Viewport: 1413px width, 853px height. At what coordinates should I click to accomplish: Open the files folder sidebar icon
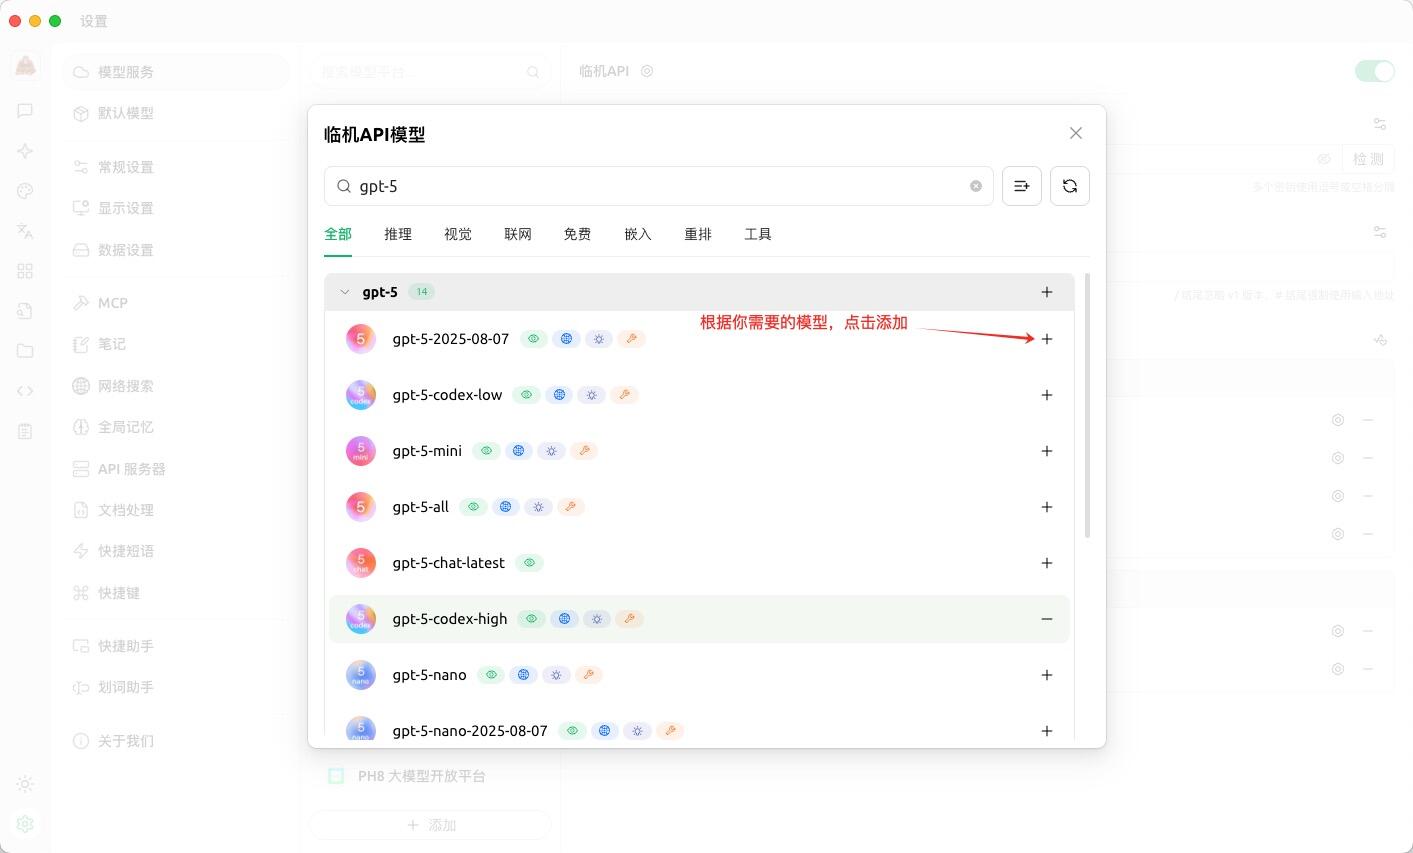pyautogui.click(x=25, y=351)
